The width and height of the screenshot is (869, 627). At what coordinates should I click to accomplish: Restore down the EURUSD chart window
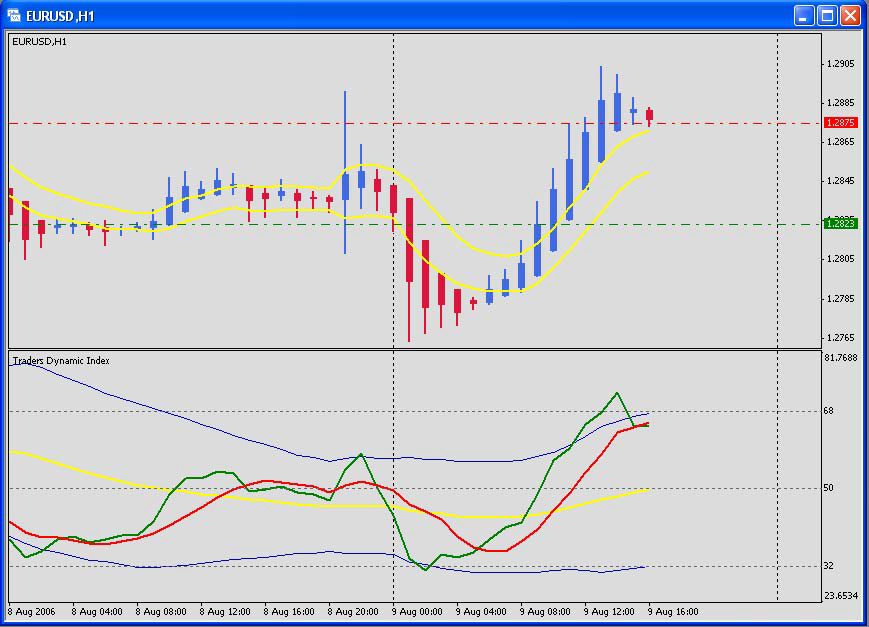click(x=825, y=15)
